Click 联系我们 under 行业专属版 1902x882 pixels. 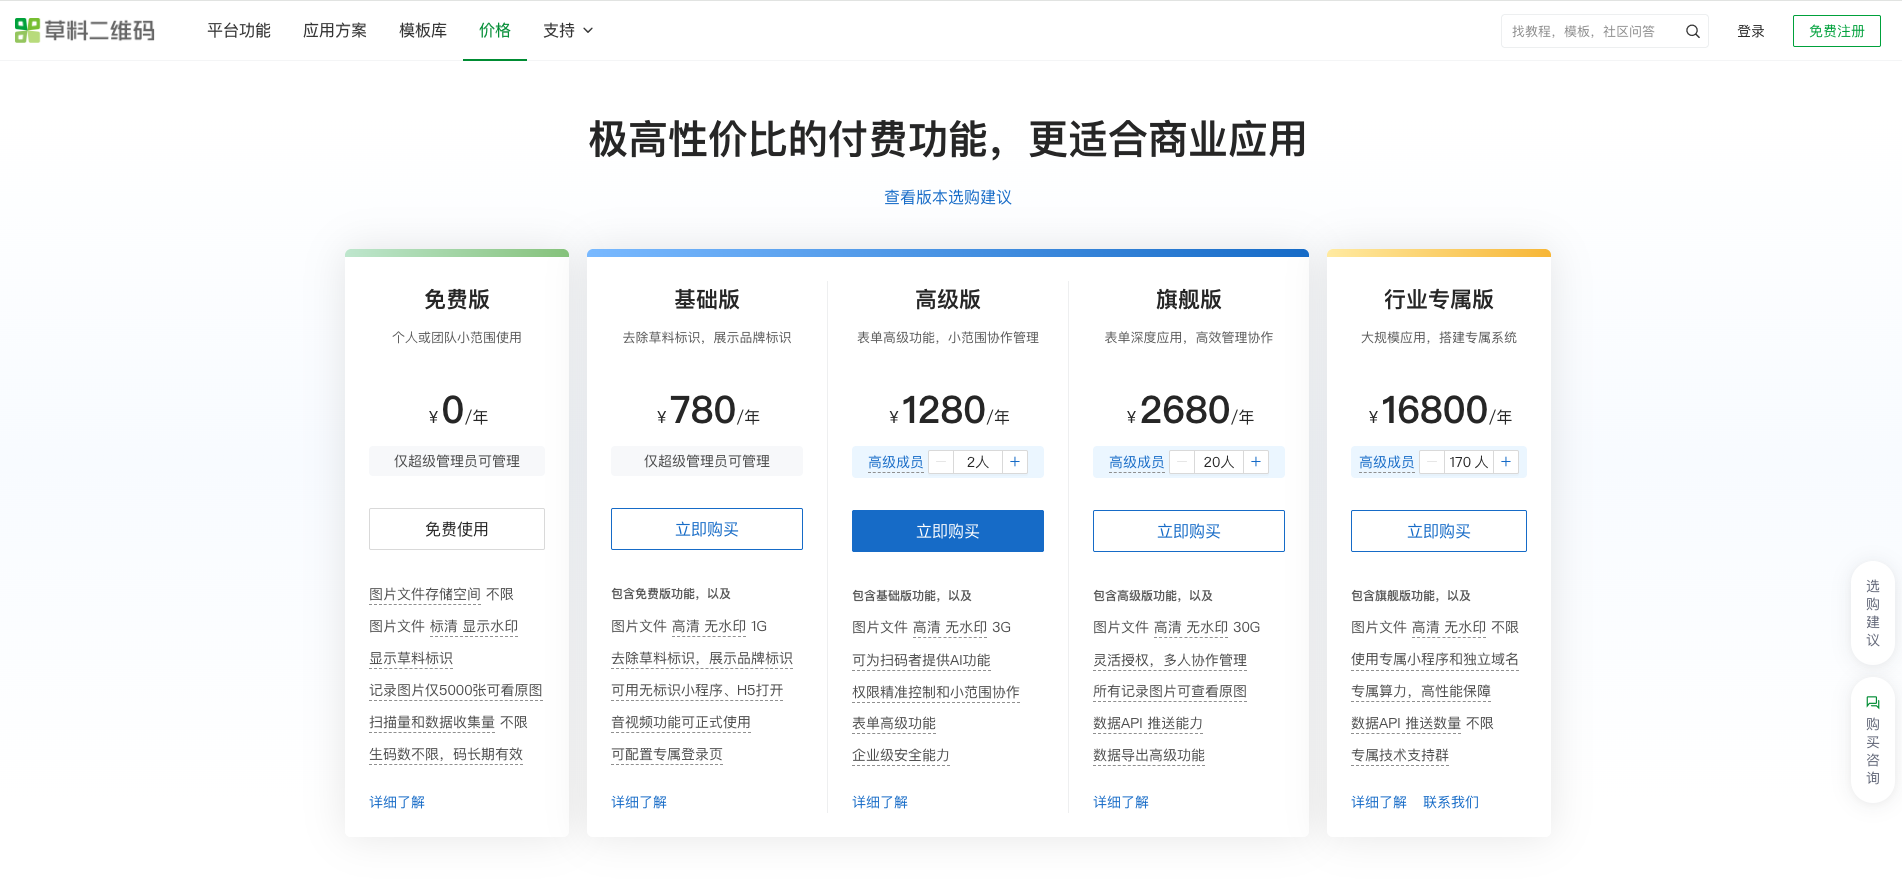coord(1450,802)
